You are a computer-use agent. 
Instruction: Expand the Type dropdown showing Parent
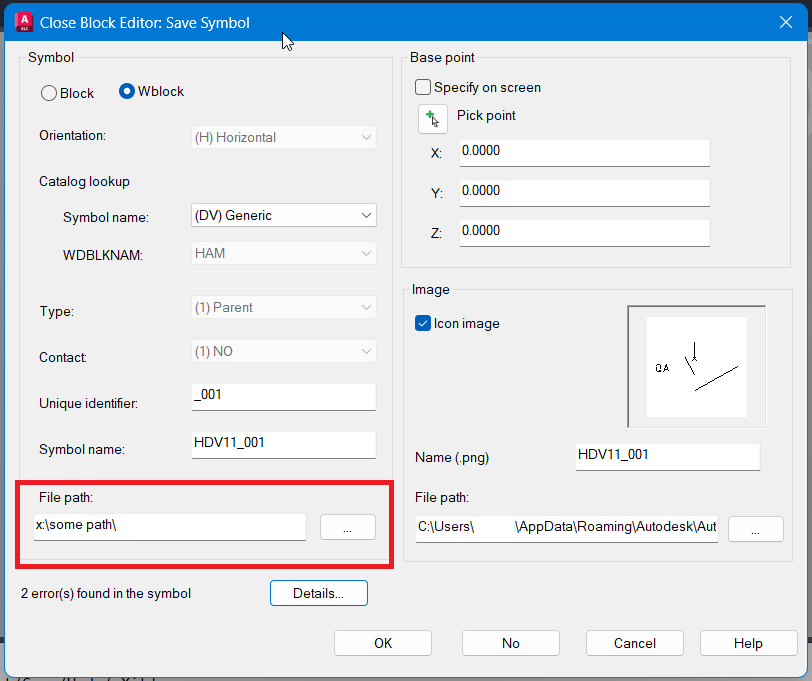click(x=283, y=306)
